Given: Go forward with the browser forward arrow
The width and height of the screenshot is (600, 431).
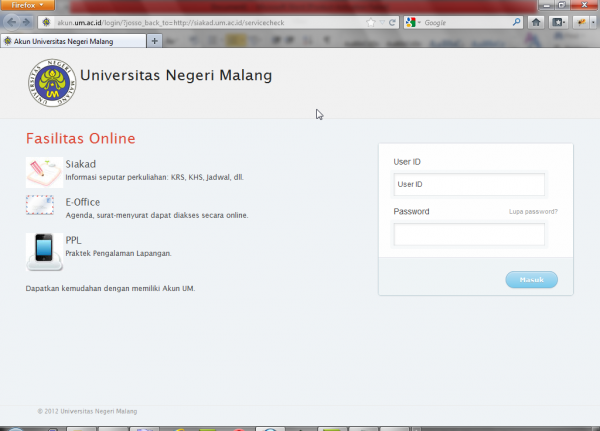Looking at the screenshot, I should click(x=26, y=22).
